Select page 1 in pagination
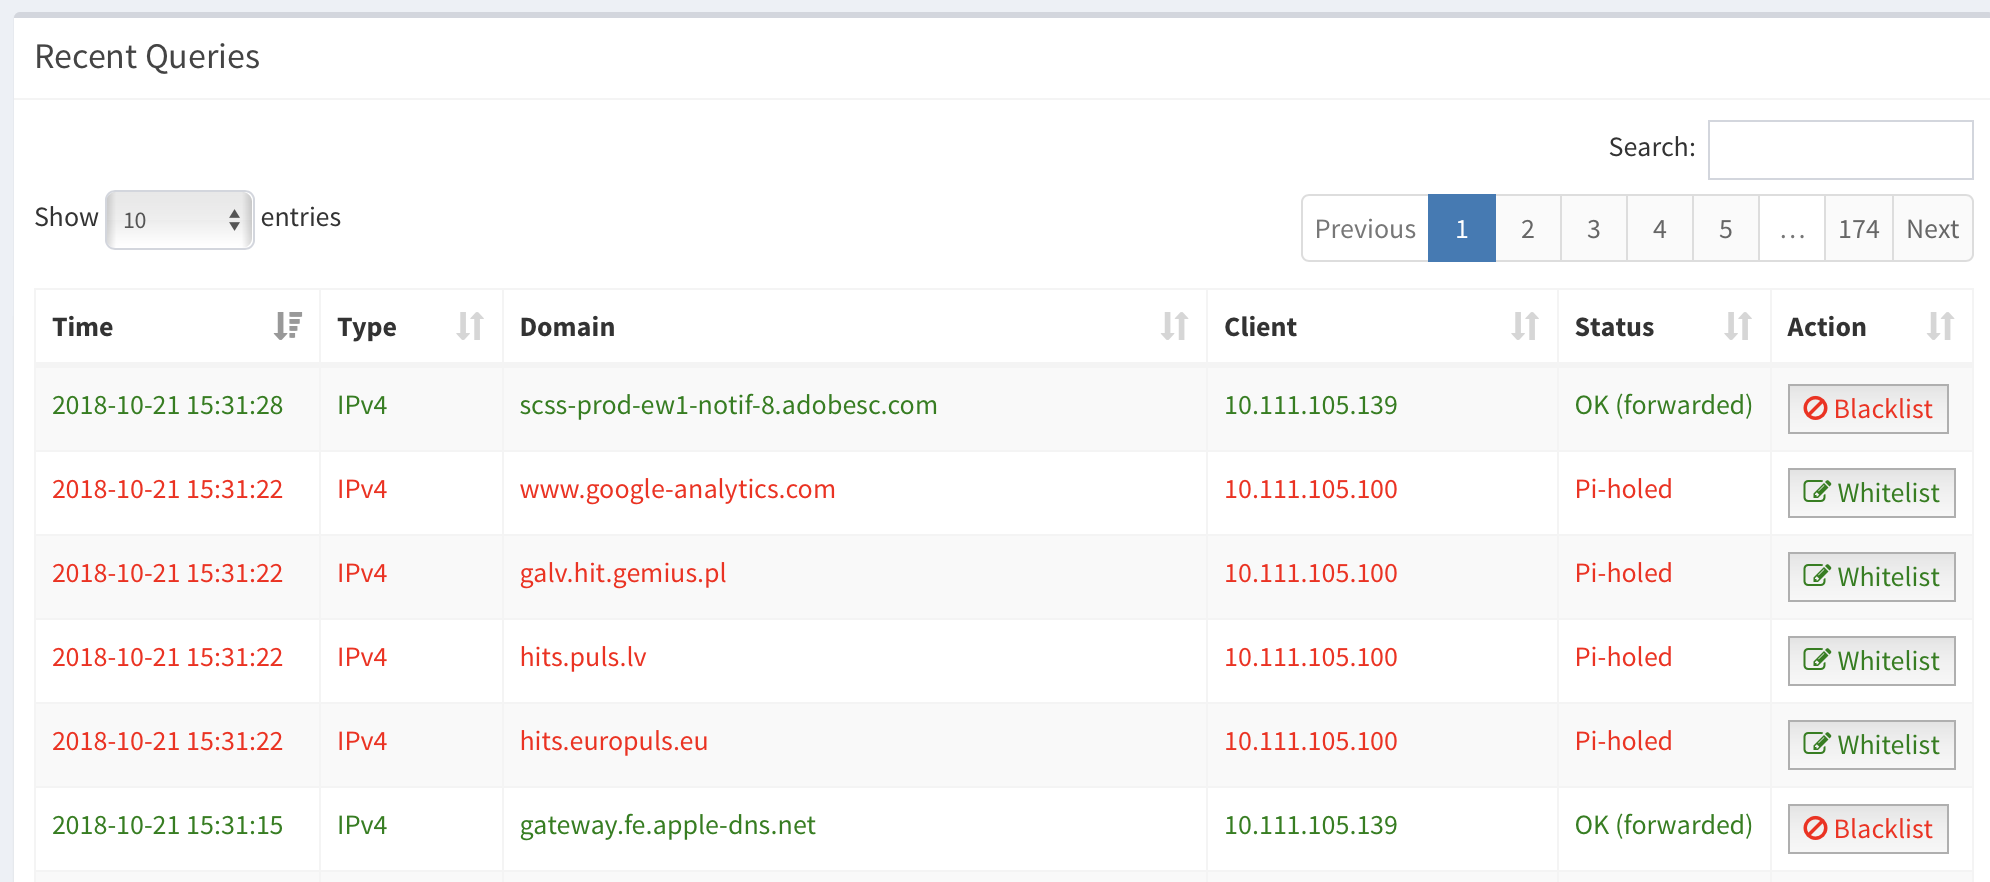The height and width of the screenshot is (882, 1990). 1461,229
